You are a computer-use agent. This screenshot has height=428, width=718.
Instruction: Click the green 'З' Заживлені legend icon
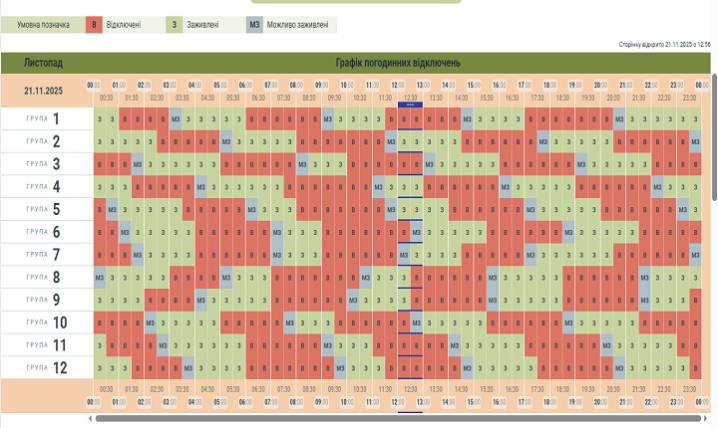(175, 23)
